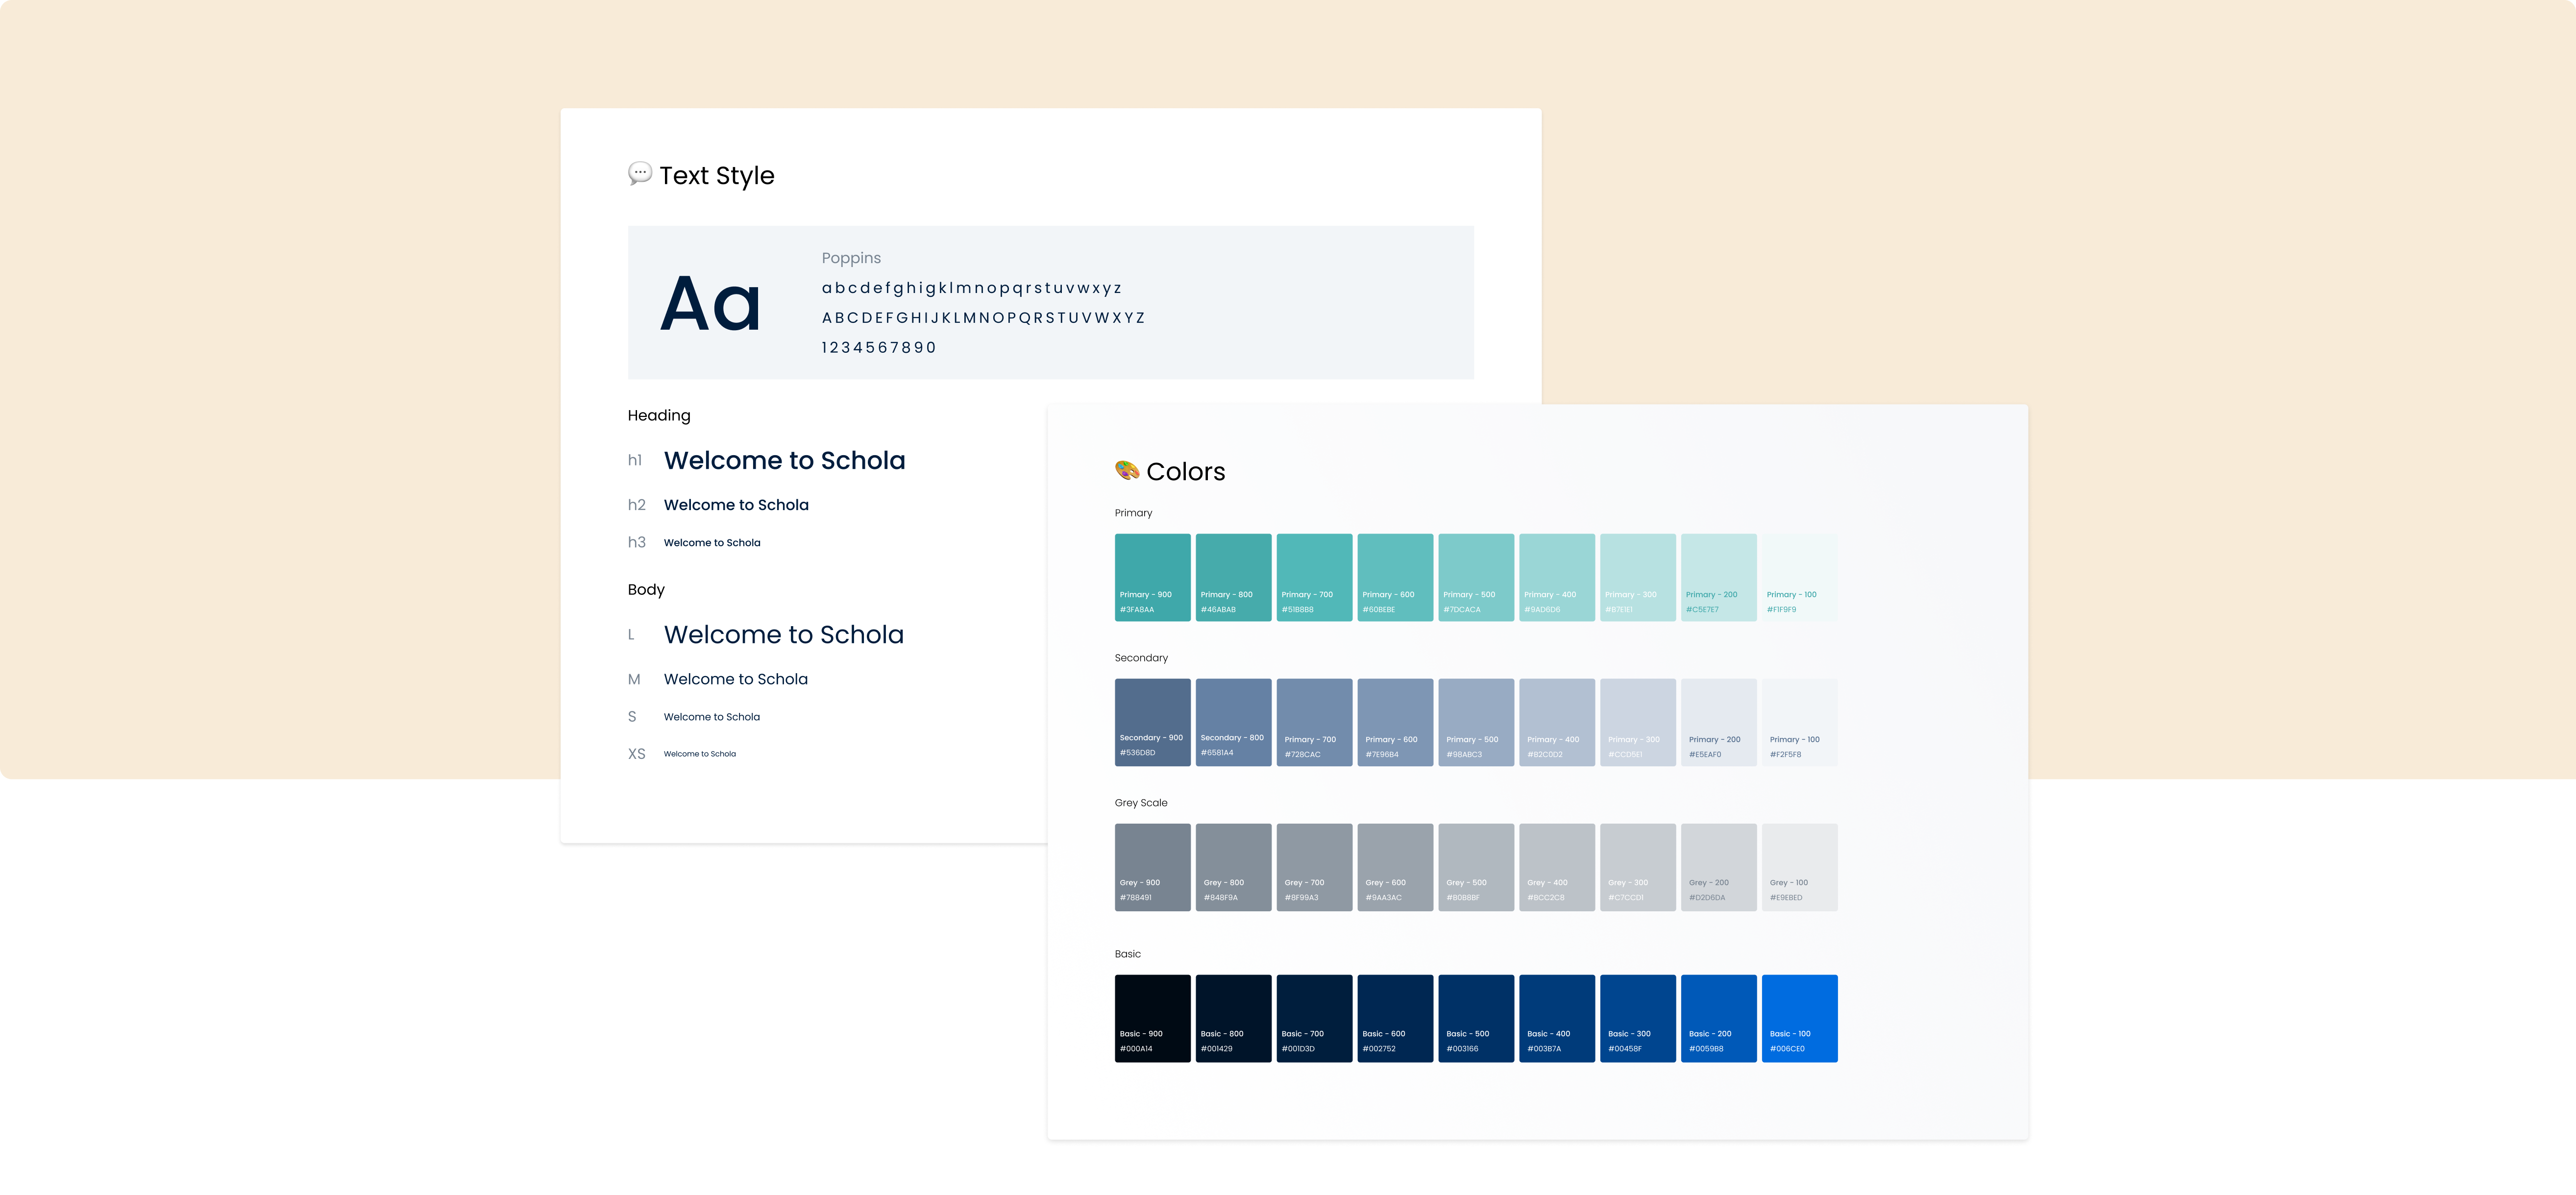Pick the Secondary - 800 swatch #6581A4
Screen dimensions: 2576x1195
click(1233, 722)
